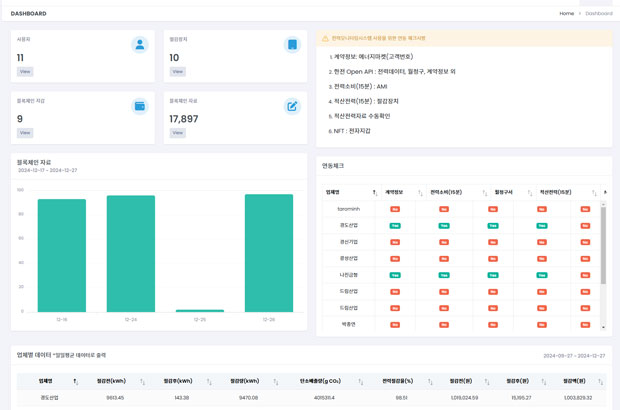This screenshot has width=620, height=410.
Task: Sort 연동체크 table by 계약정보 column arrows
Action: coord(421,193)
